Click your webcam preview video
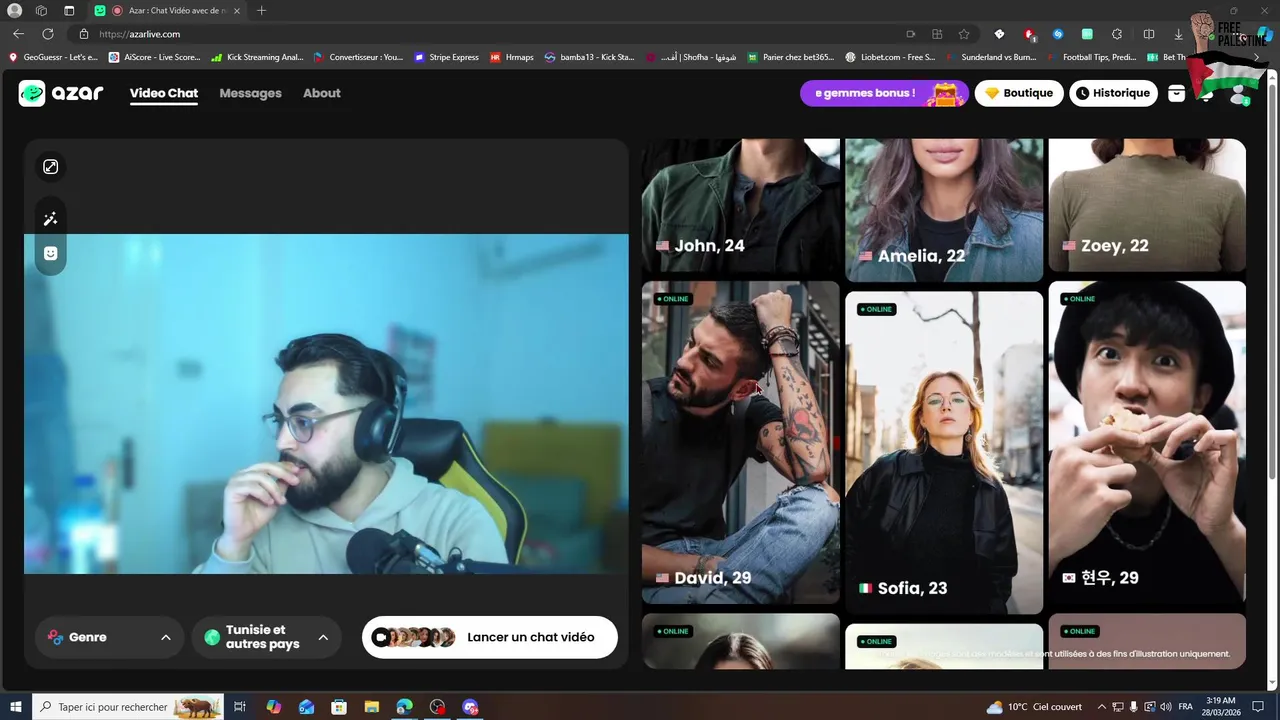Image resolution: width=1280 pixels, height=720 pixels. click(326, 404)
